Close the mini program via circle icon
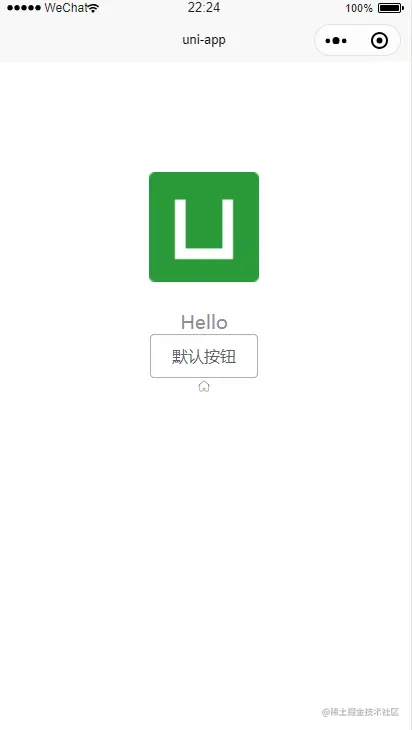The image size is (412, 730). coord(379,41)
